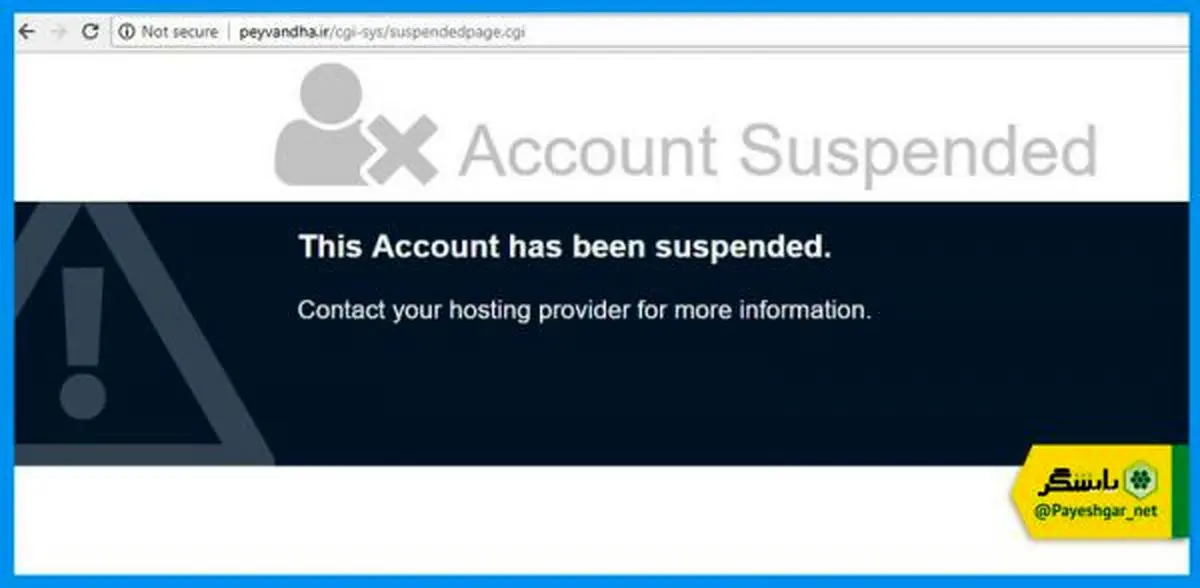The image size is (1200, 588).
Task: Click the word 'Suspended' in heading
Action: [918, 150]
